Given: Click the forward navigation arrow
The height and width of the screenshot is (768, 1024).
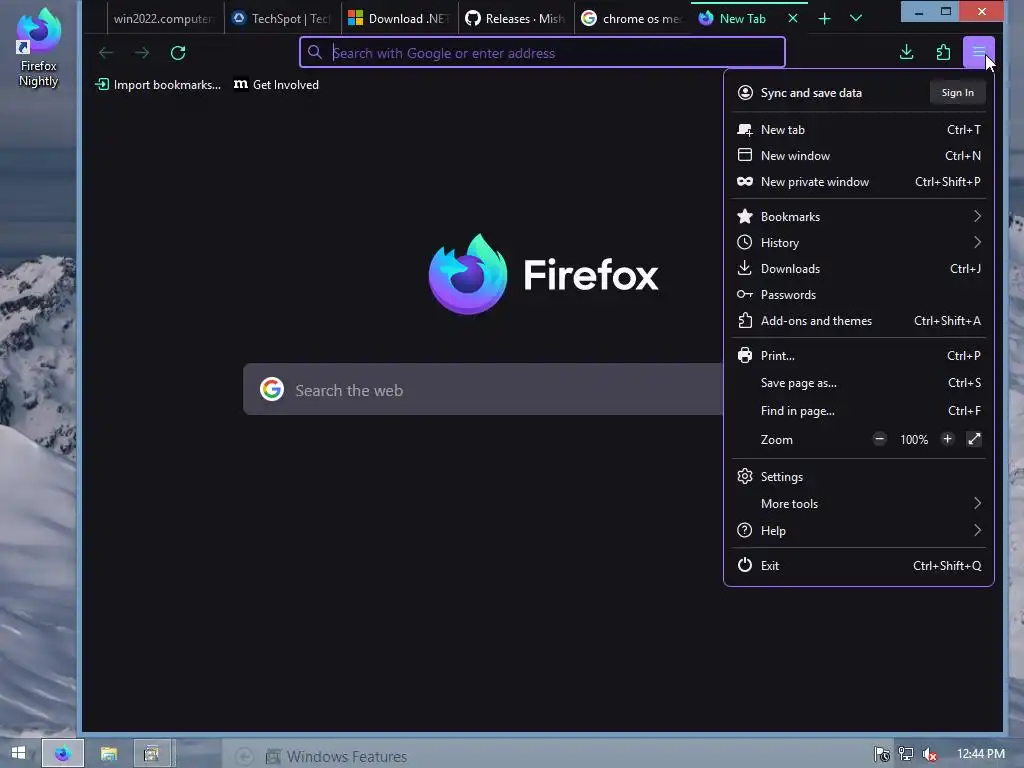Looking at the screenshot, I should [142, 53].
